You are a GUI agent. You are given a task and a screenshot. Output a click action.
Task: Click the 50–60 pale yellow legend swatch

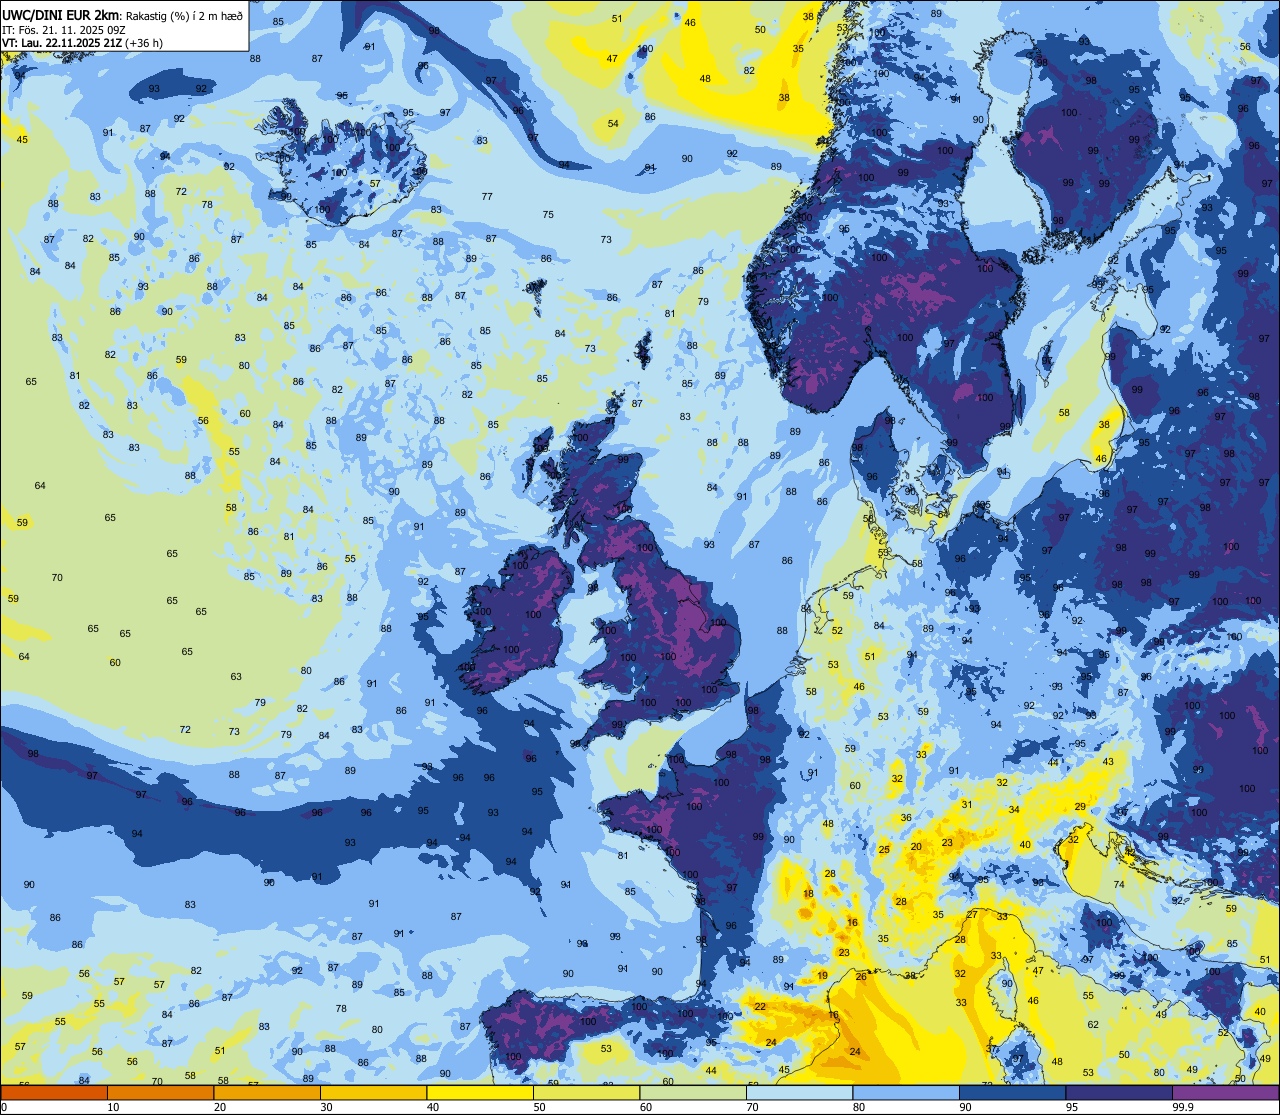tap(586, 1093)
